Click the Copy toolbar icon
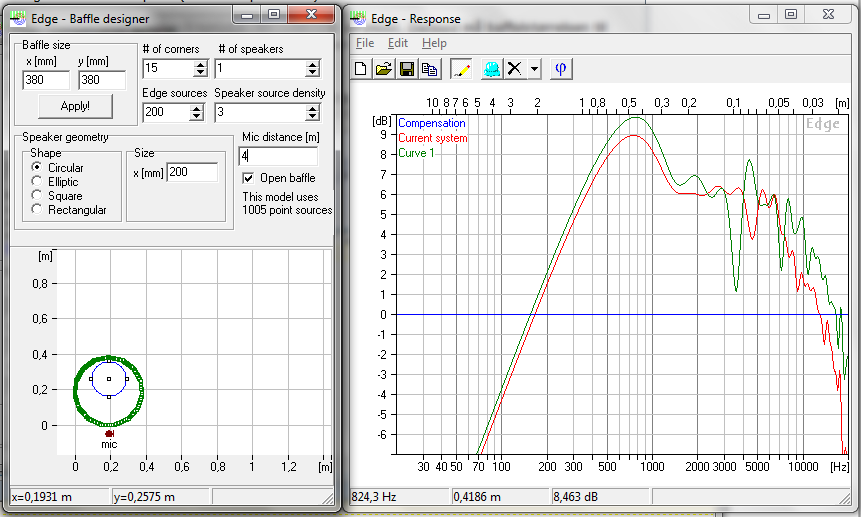Image resolution: width=861 pixels, height=517 pixels. pos(429,69)
